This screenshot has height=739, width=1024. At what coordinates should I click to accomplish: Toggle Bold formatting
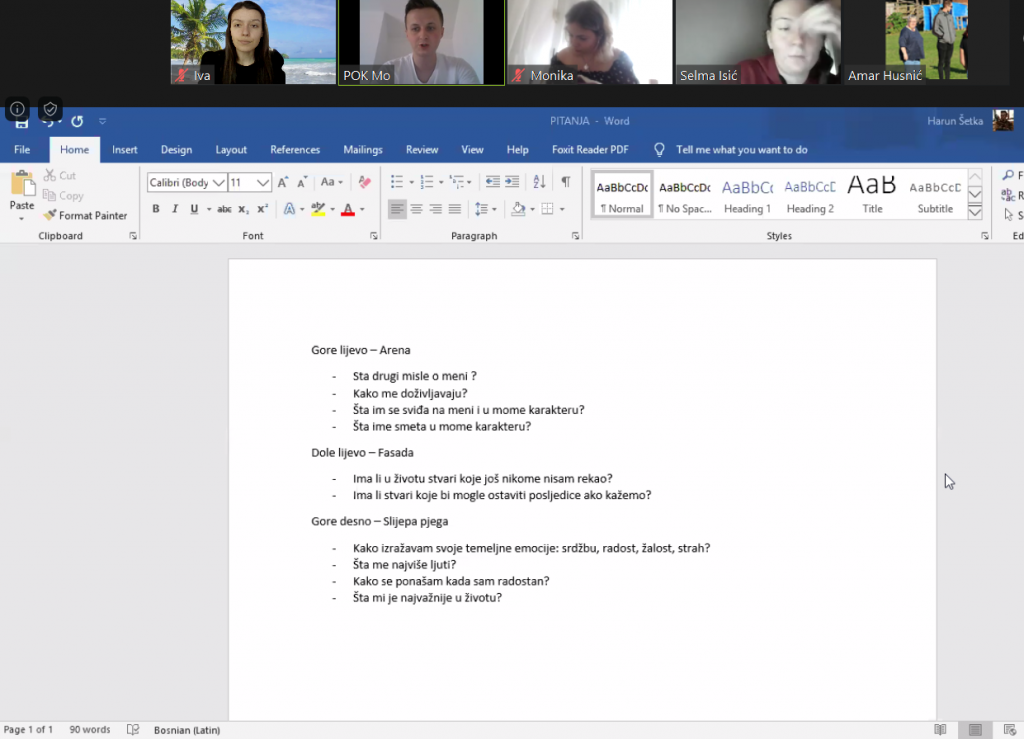tap(156, 209)
